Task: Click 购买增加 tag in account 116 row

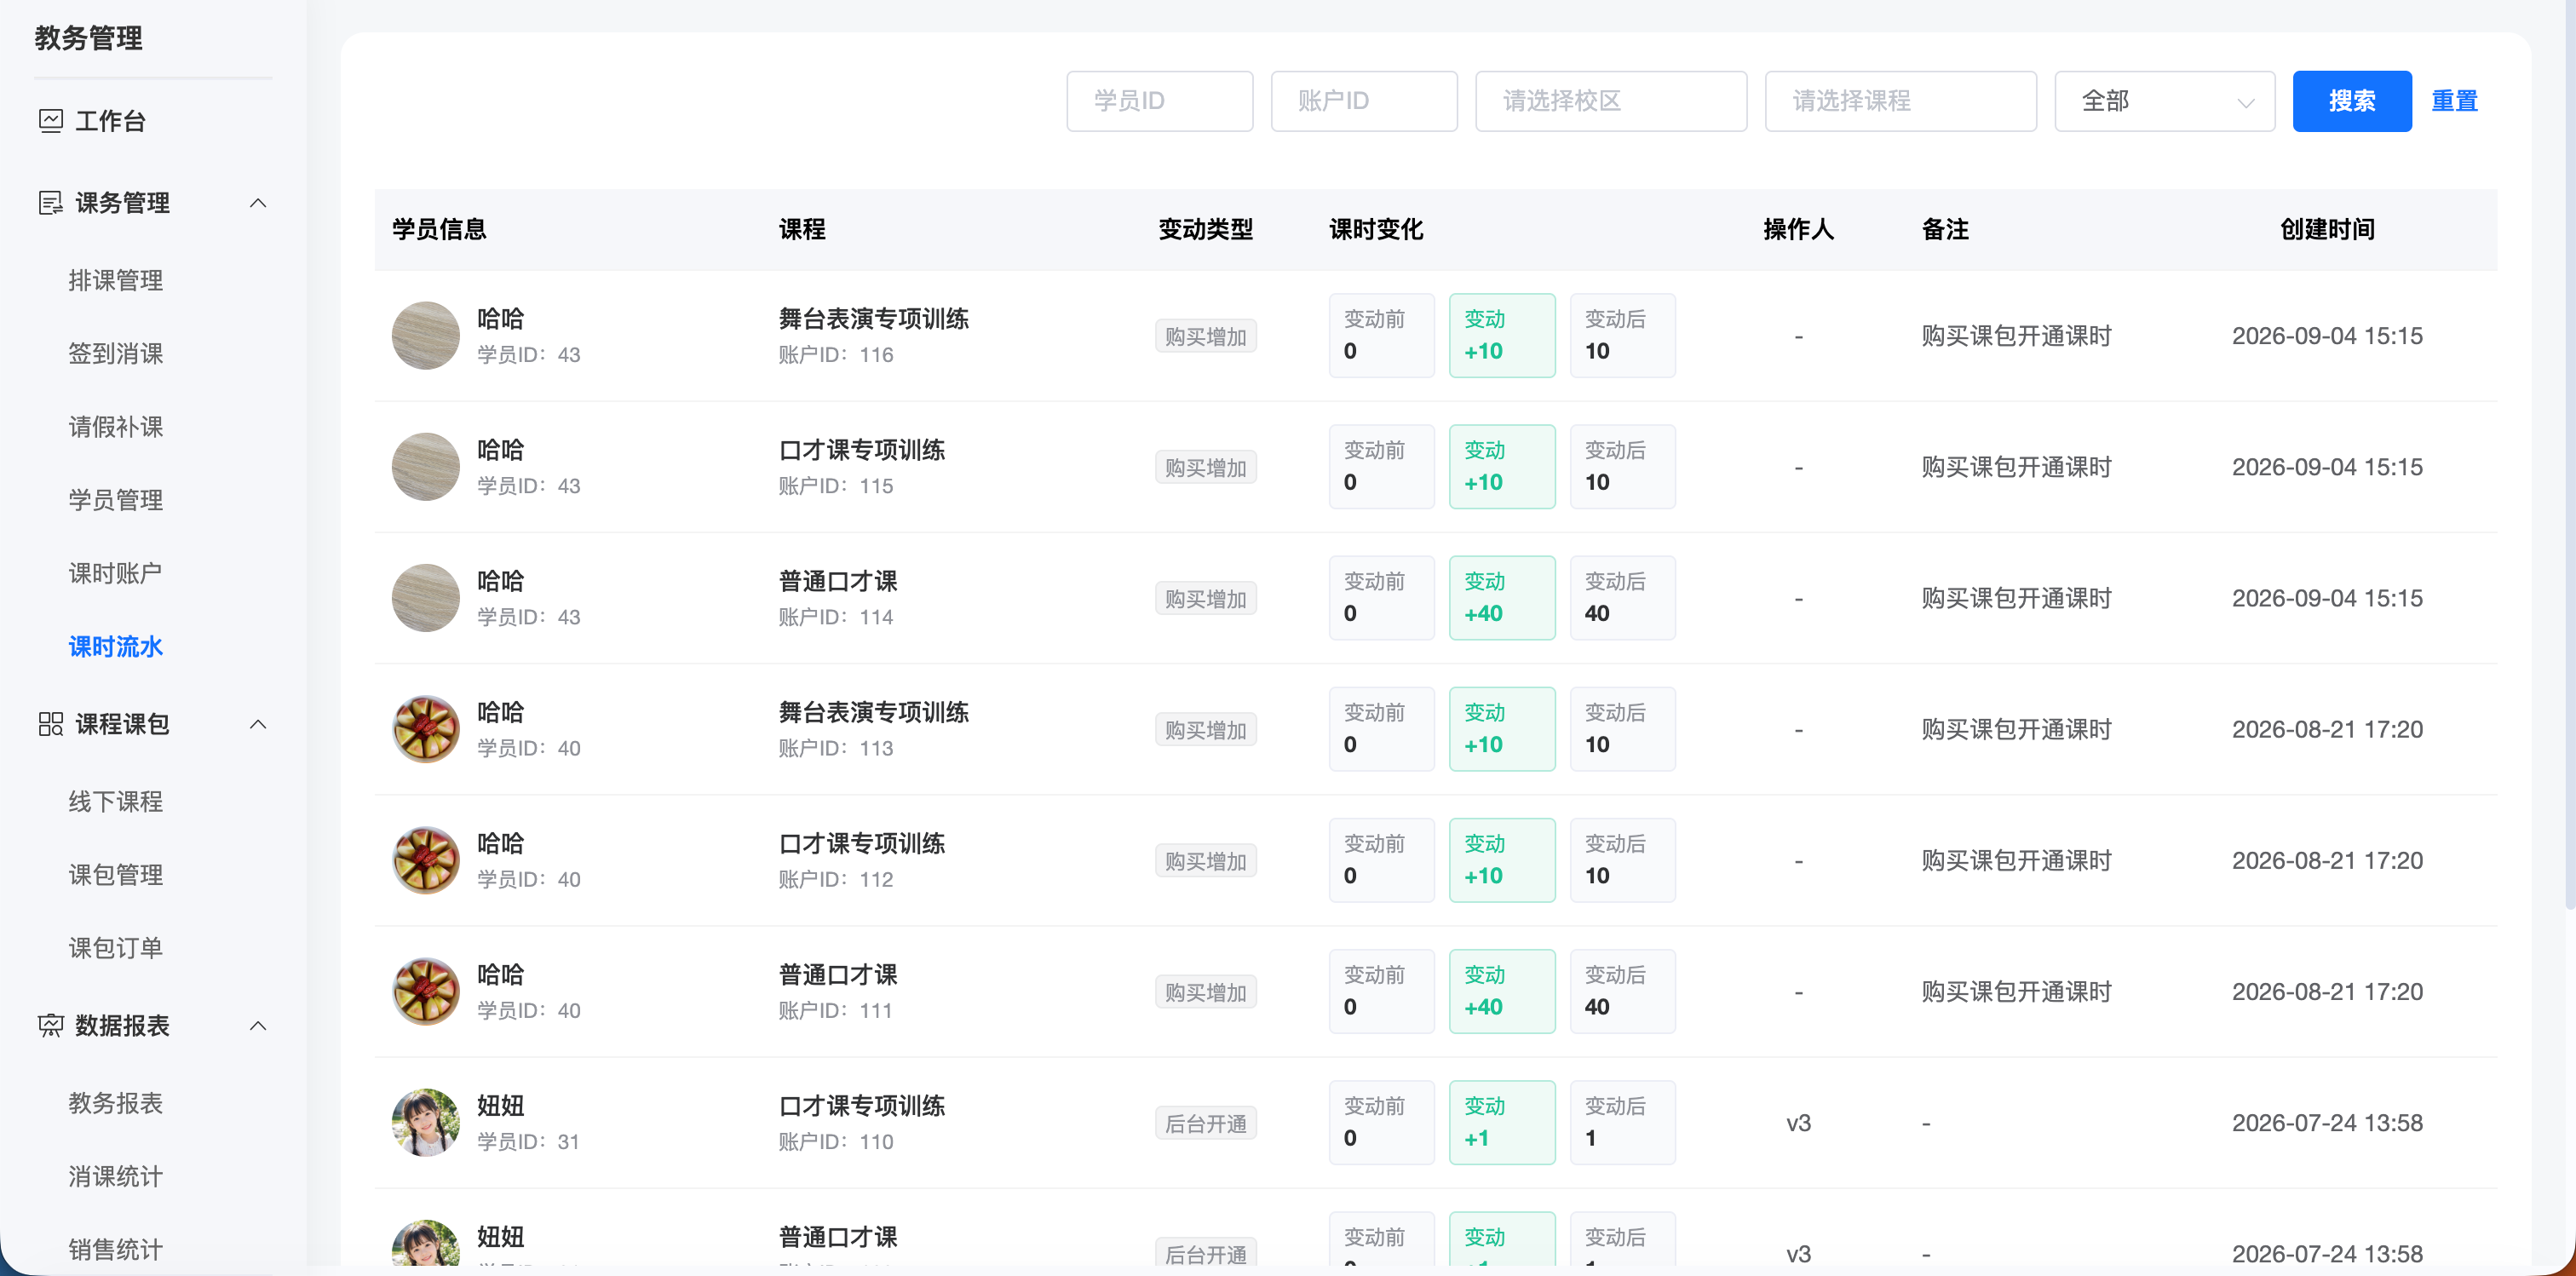Action: point(1205,336)
